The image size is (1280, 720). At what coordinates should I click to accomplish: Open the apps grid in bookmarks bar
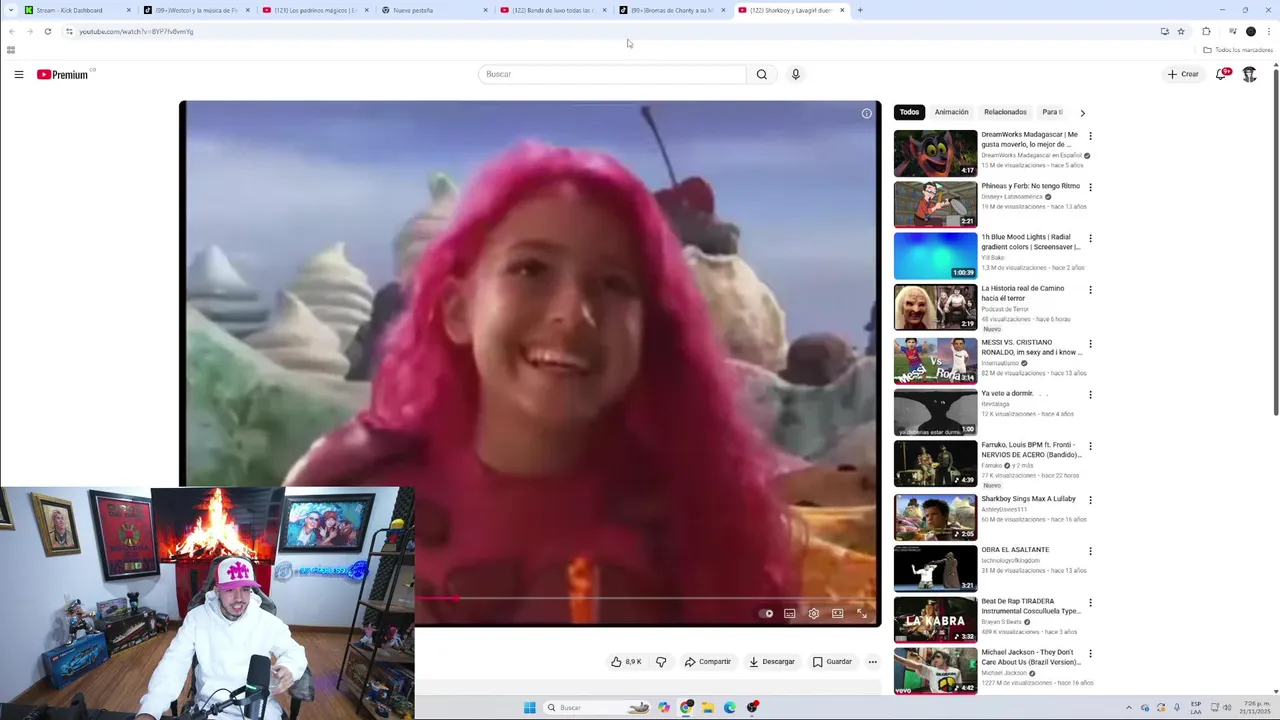pos(11,50)
